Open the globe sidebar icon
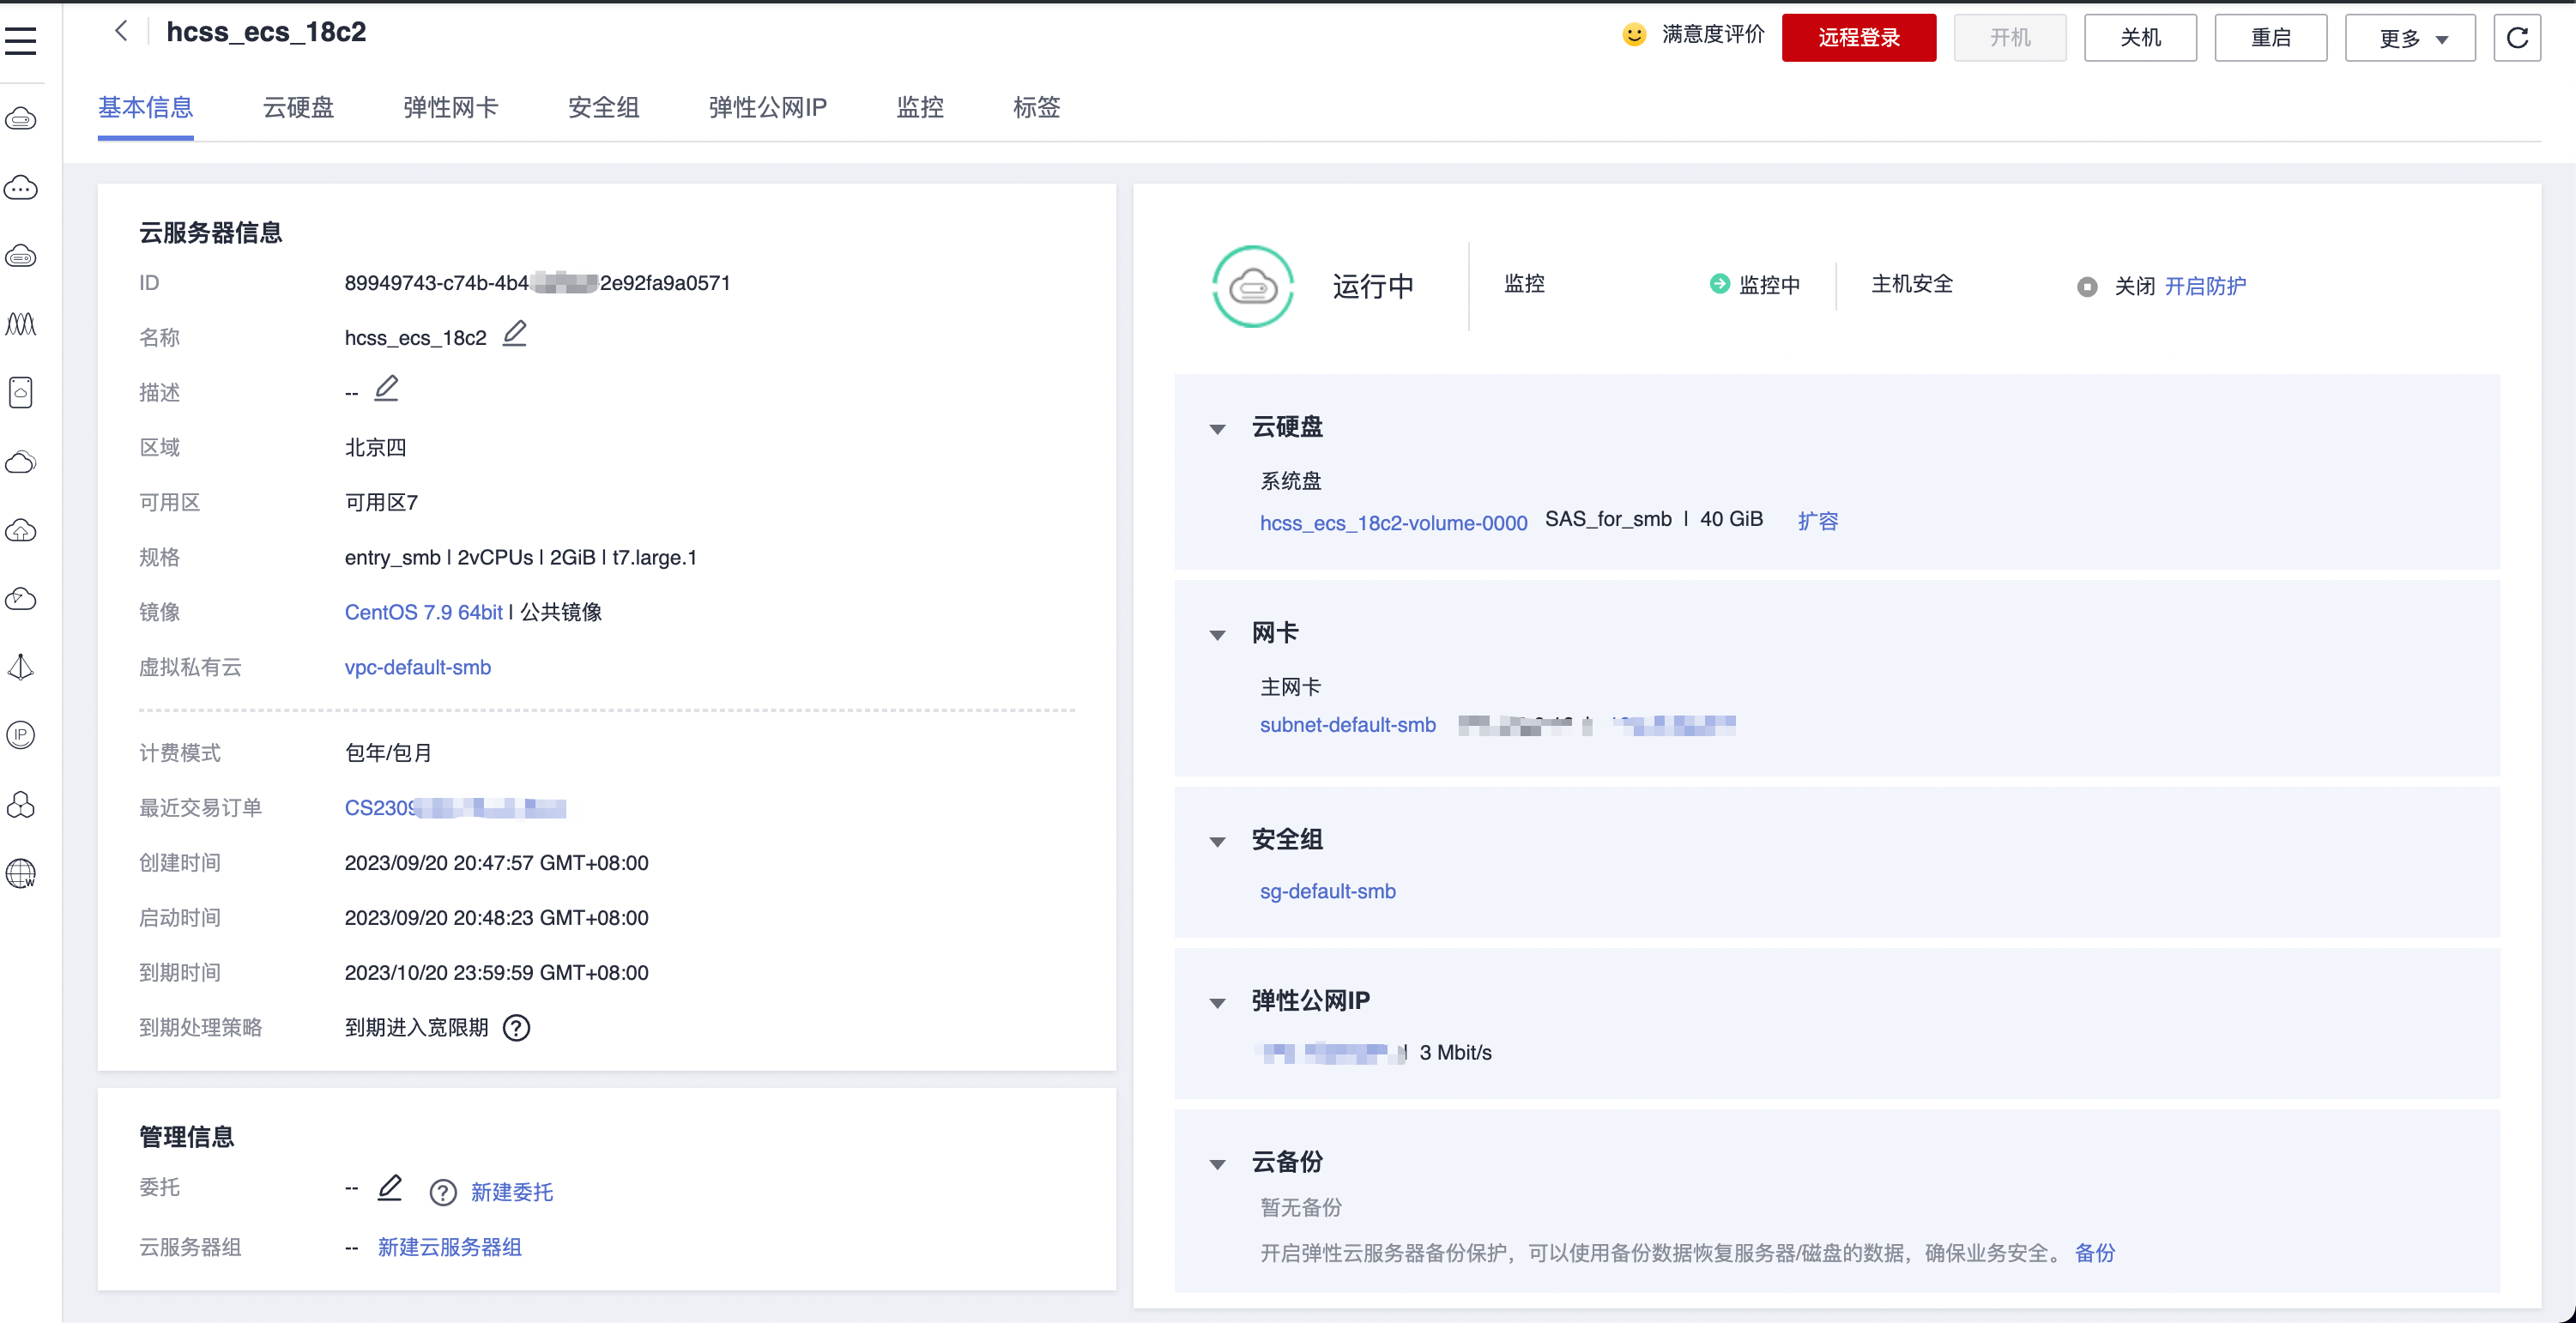Viewport: 2576px width, 1323px height. click(x=21, y=873)
